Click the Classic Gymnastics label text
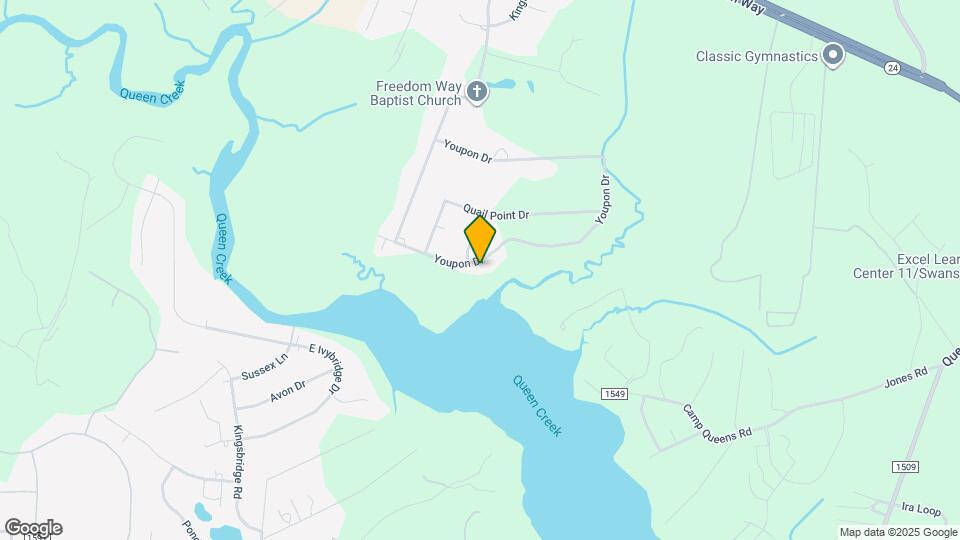The image size is (960, 540). point(757,56)
